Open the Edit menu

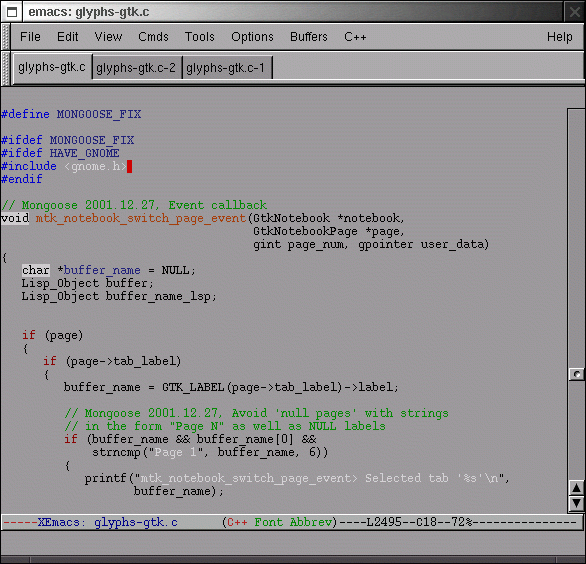tap(67, 37)
